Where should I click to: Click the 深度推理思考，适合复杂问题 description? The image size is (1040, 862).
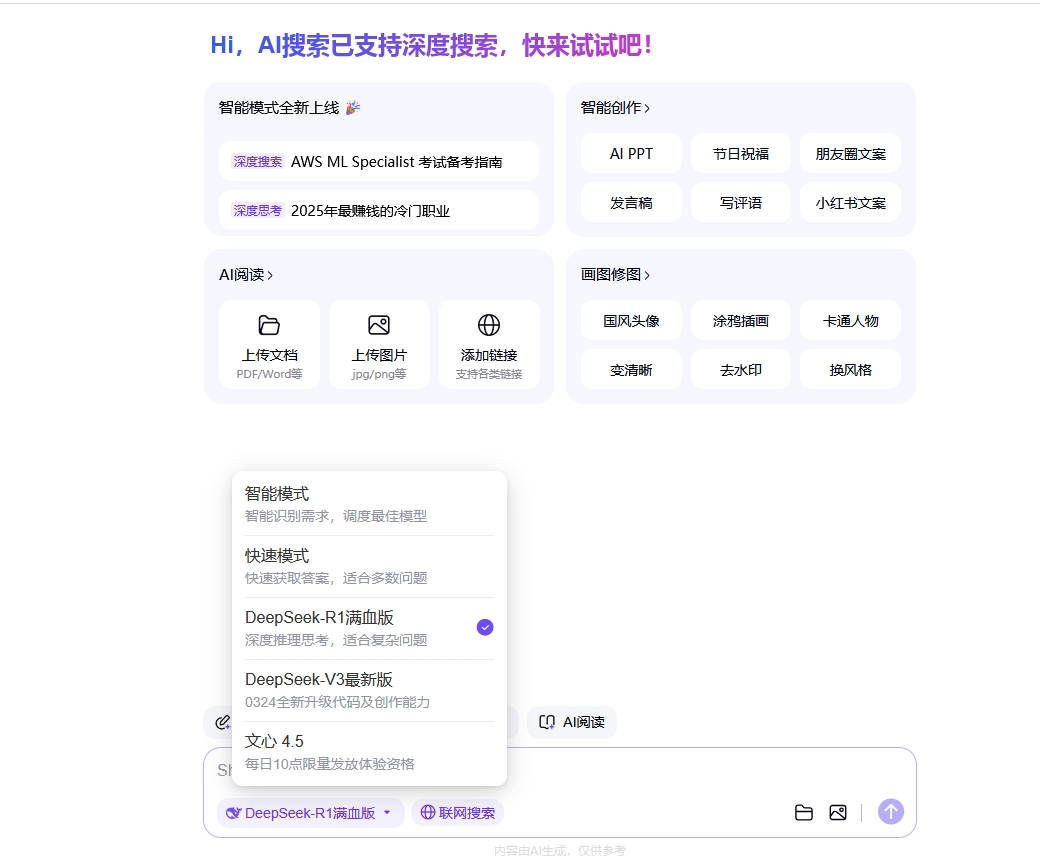click(x=336, y=640)
